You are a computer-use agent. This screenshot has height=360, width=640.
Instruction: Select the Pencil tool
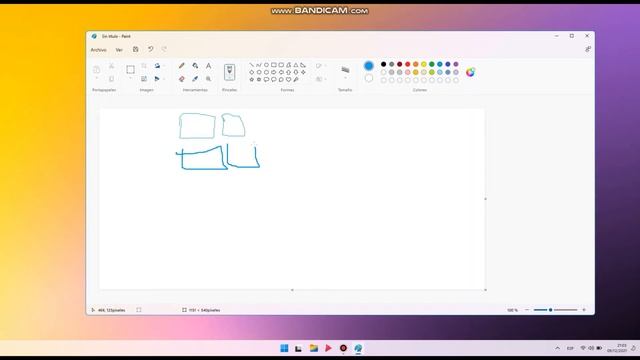(x=182, y=66)
